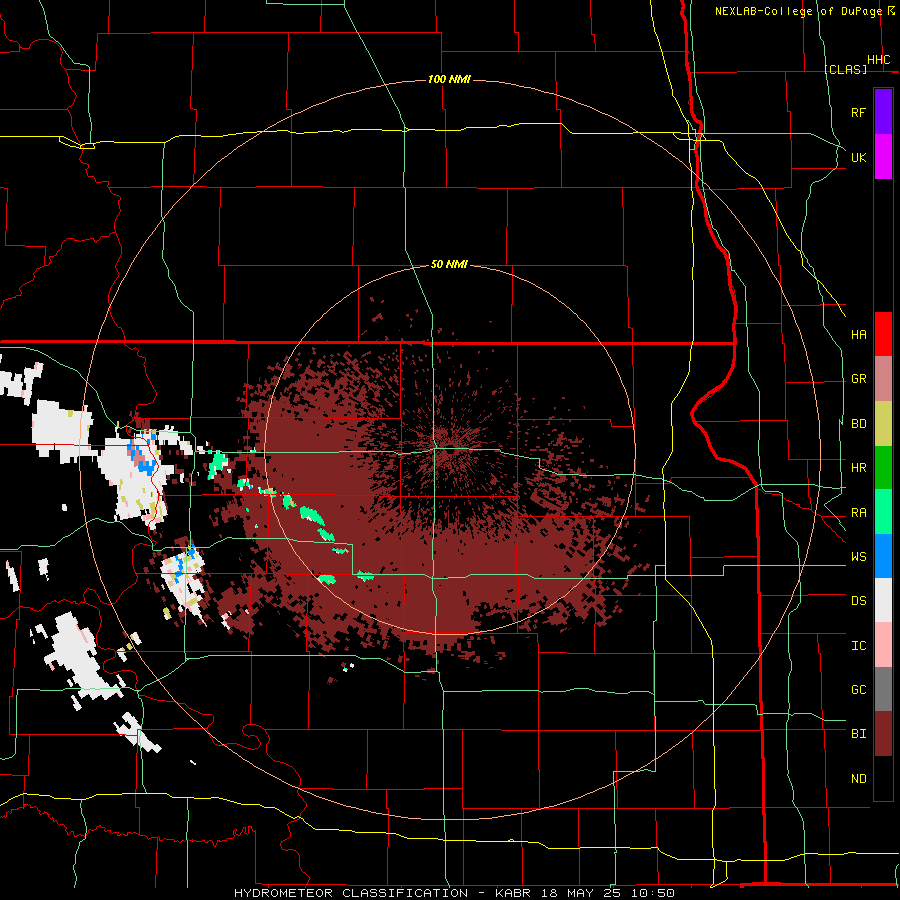Click the RF legend label
Viewport: 900px width, 900px height.
click(858, 112)
